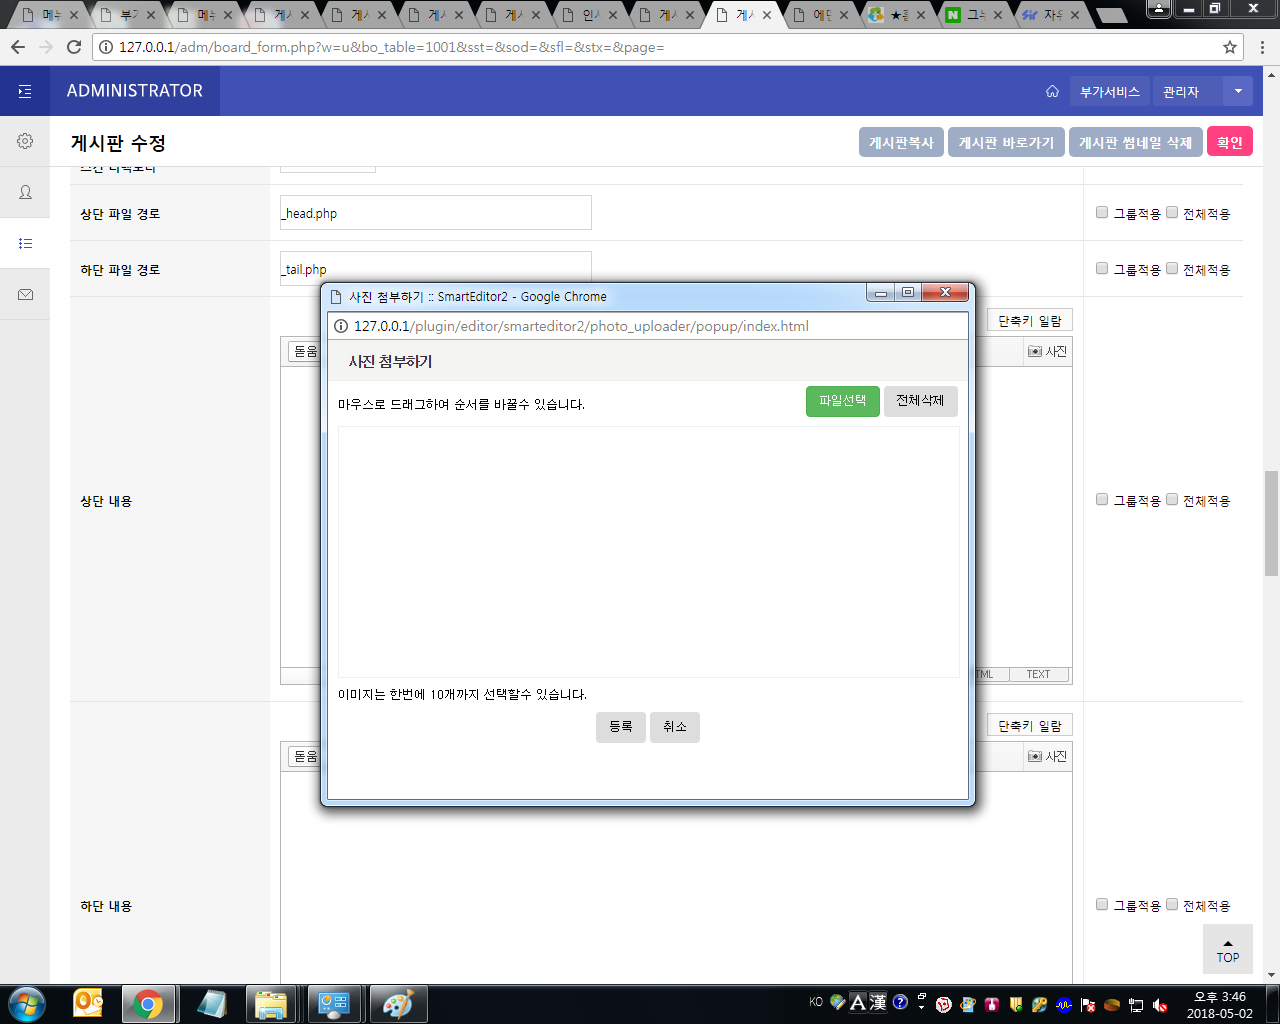
Task: Click the ADMINISTRATOR logo text
Action: click(x=135, y=91)
